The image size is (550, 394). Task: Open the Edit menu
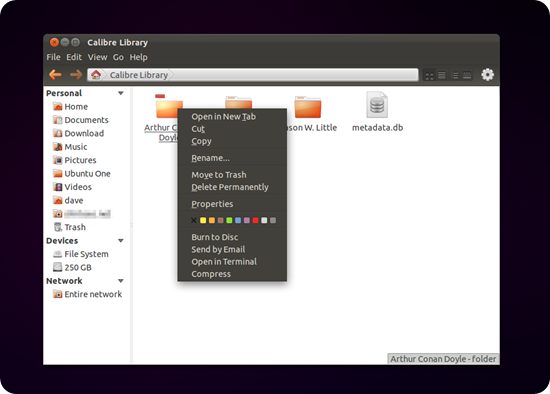click(x=74, y=57)
